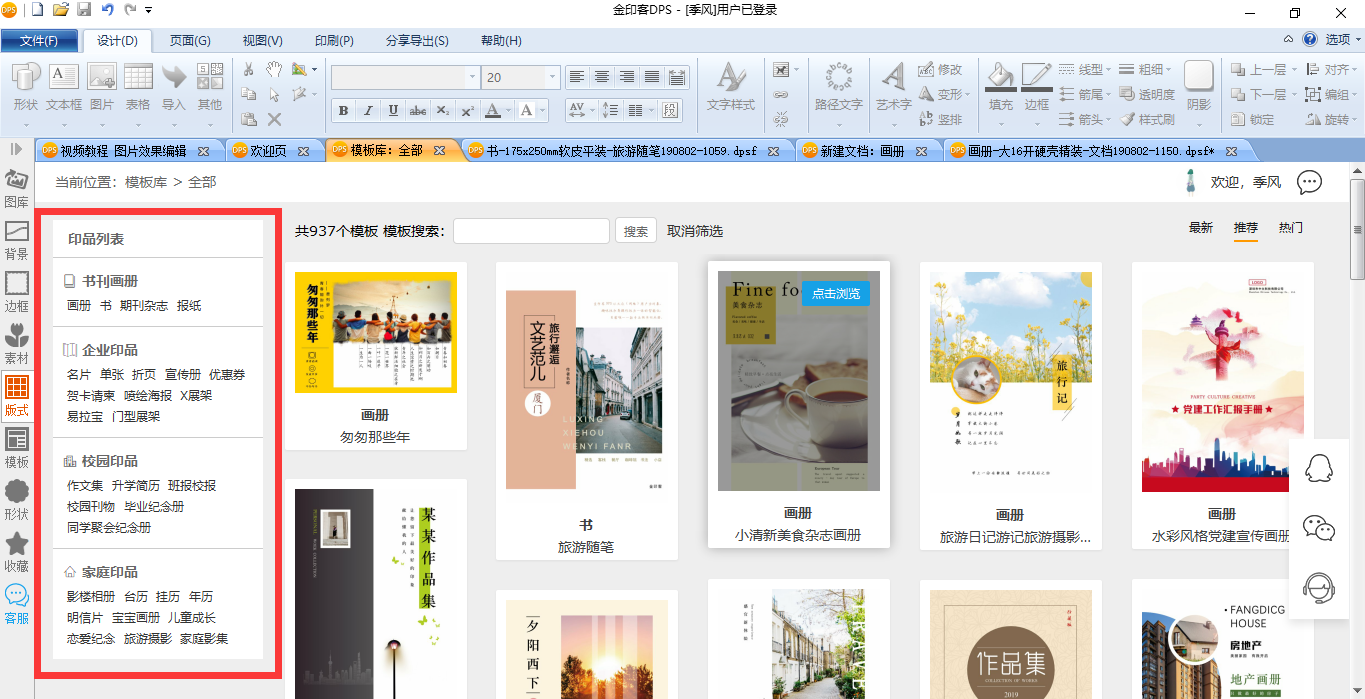Toggle italic text formatting

click(x=368, y=111)
